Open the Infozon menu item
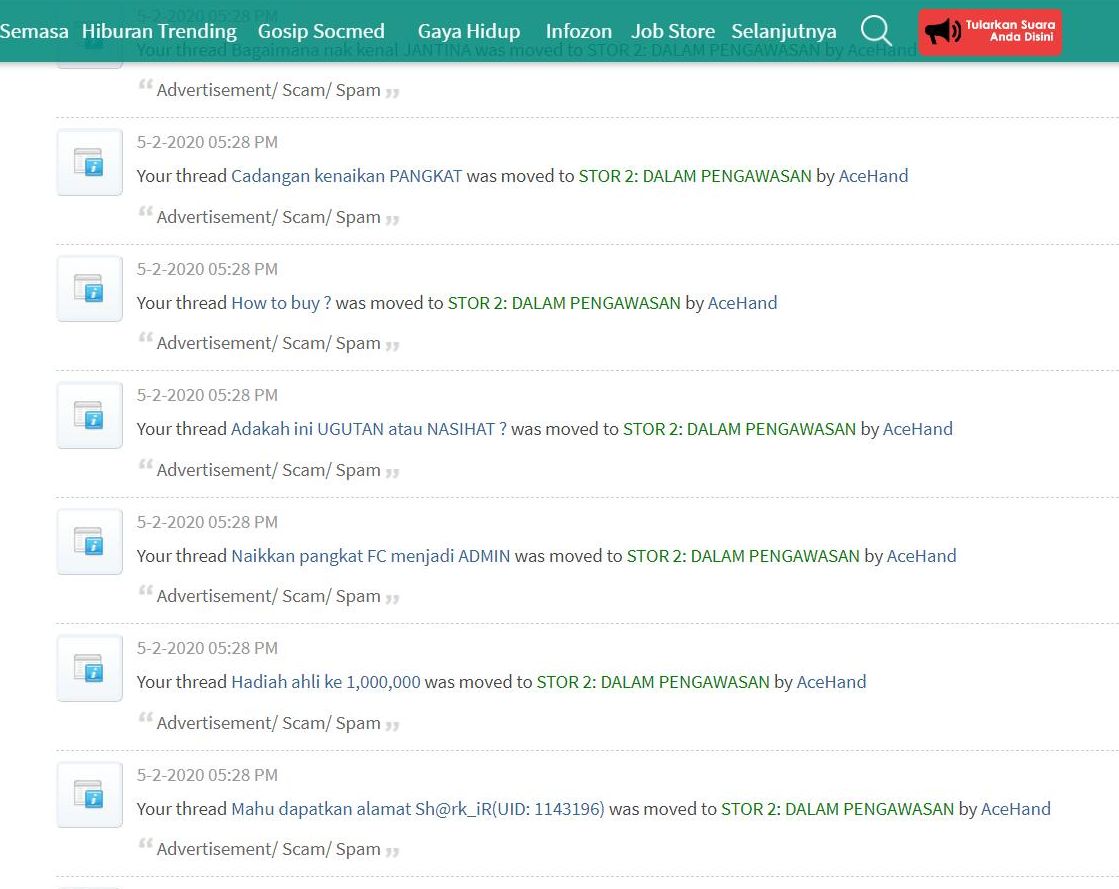 click(579, 31)
